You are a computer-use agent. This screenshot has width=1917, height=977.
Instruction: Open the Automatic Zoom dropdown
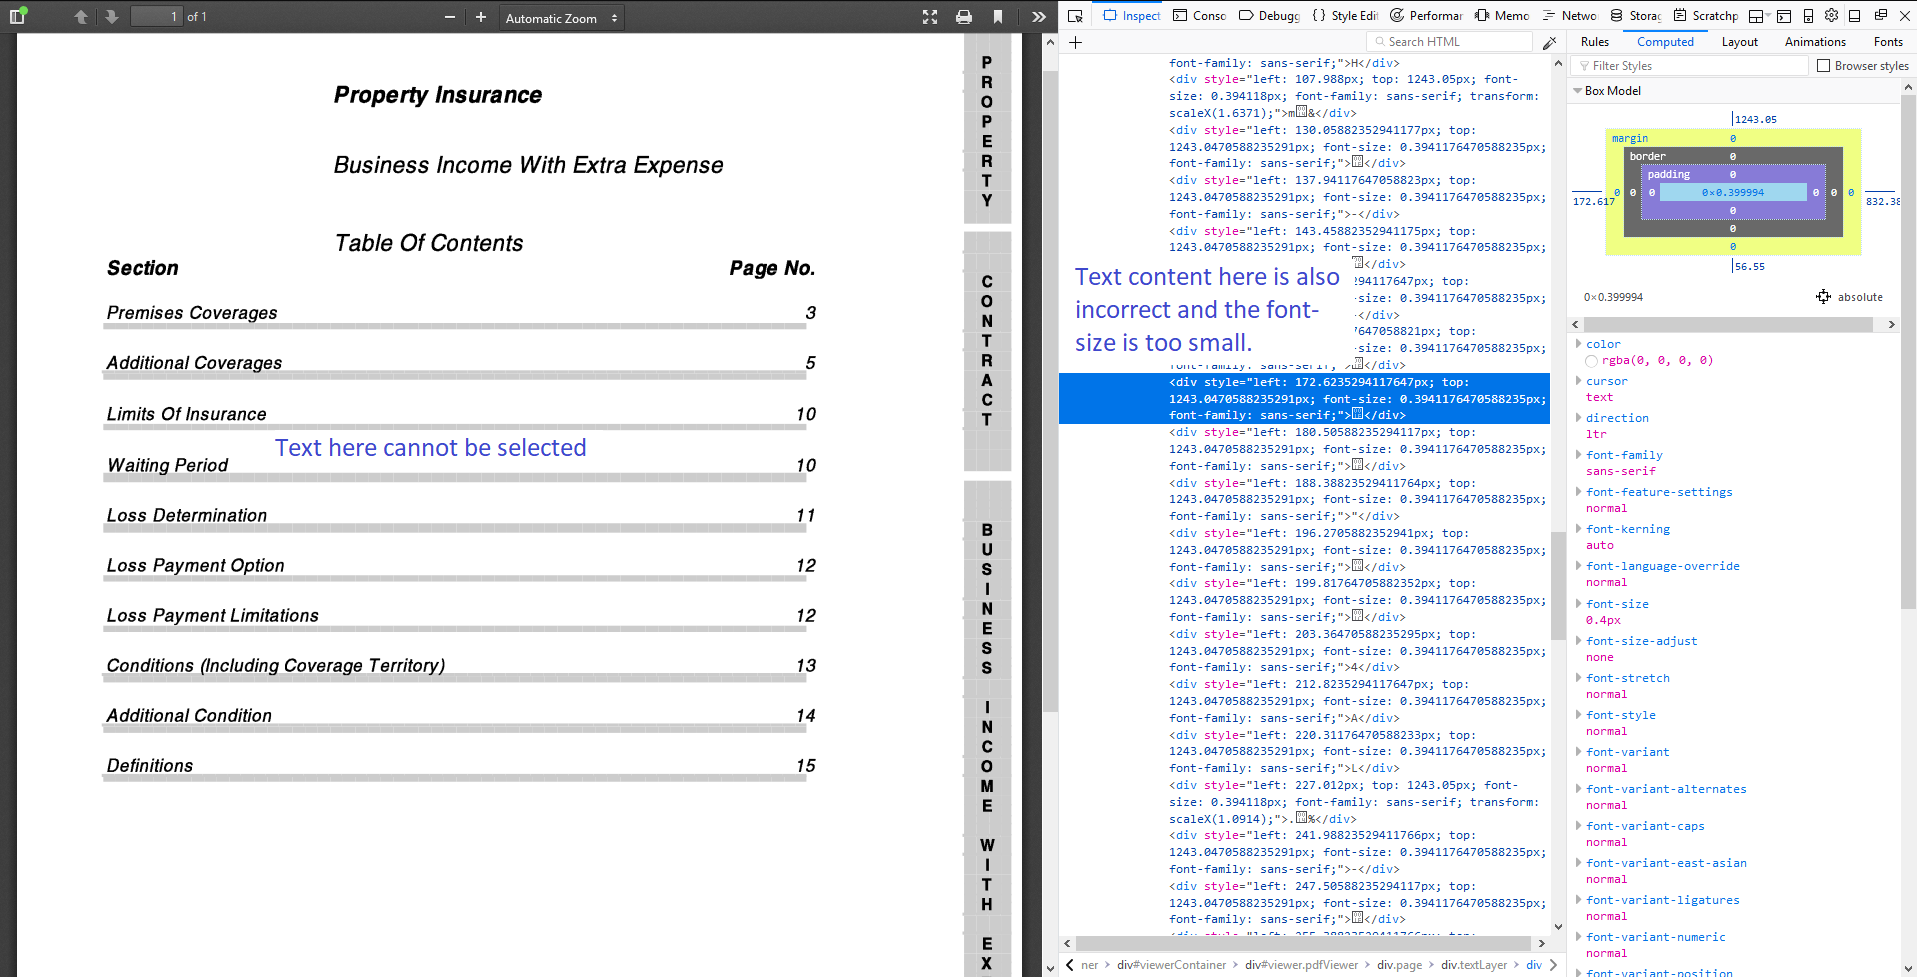(x=561, y=17)
